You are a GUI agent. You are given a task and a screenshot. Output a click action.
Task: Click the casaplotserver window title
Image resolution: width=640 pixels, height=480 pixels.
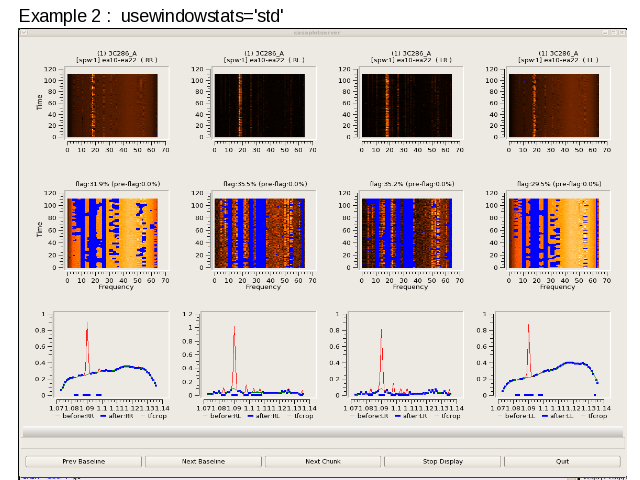coord(317,33)
